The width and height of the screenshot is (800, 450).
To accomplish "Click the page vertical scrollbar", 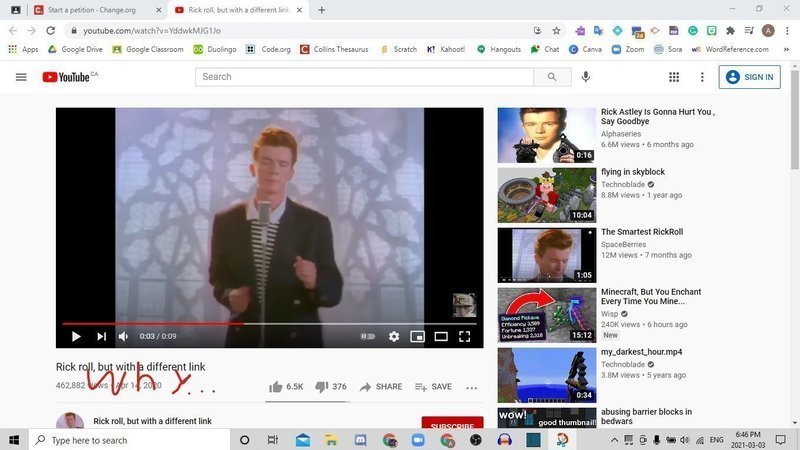I will tap(794, 120).
